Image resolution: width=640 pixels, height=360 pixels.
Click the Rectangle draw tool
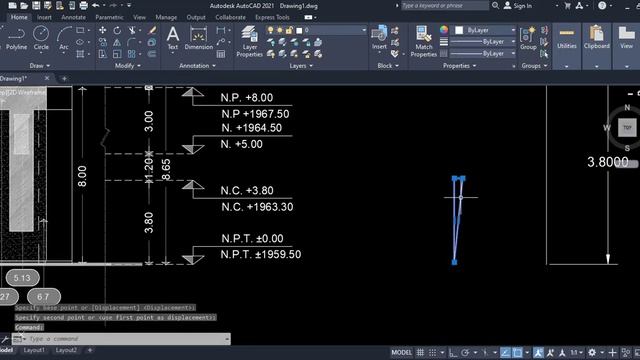(x=80, y=30)
